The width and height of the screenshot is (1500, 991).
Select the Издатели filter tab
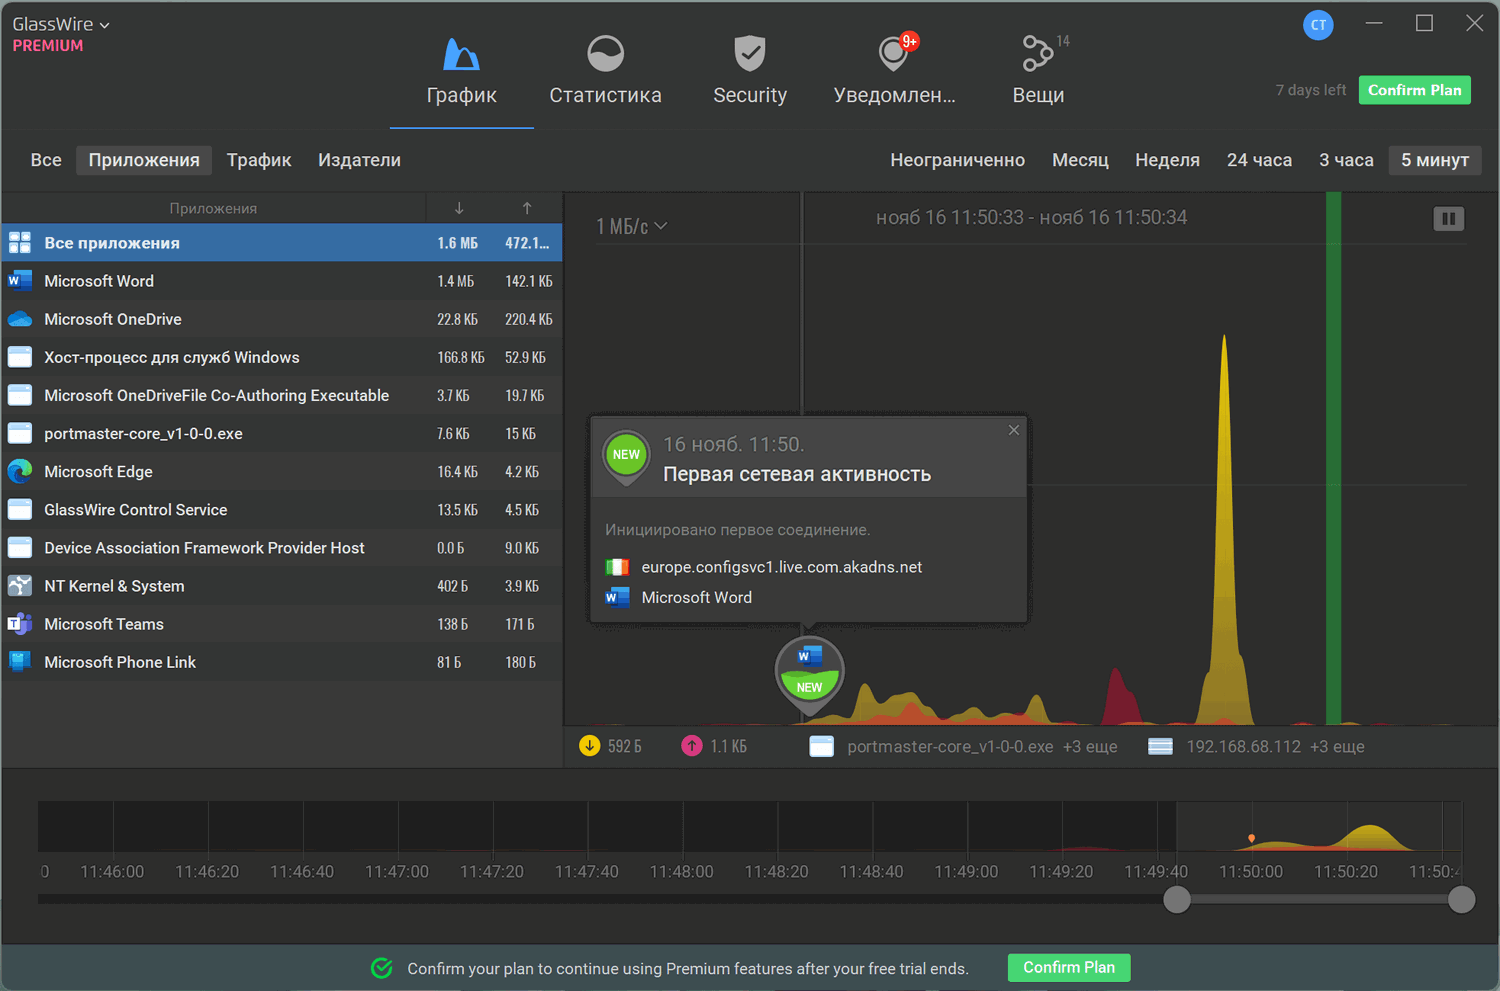(x=359, y=160)
